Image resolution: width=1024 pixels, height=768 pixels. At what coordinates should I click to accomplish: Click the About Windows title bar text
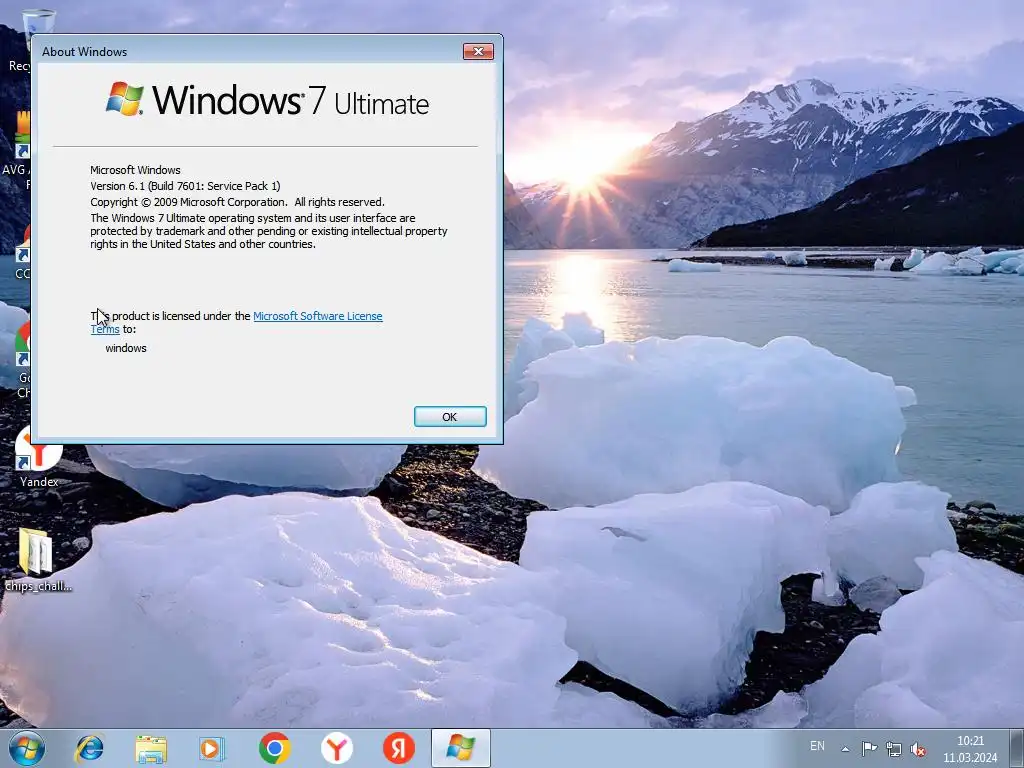[84, 52]
